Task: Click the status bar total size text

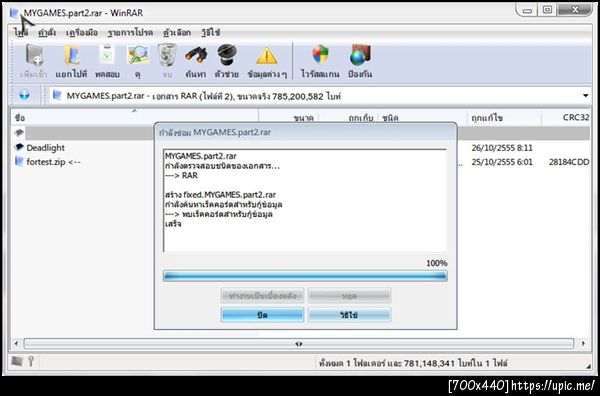Action: [x=413, y=363]
